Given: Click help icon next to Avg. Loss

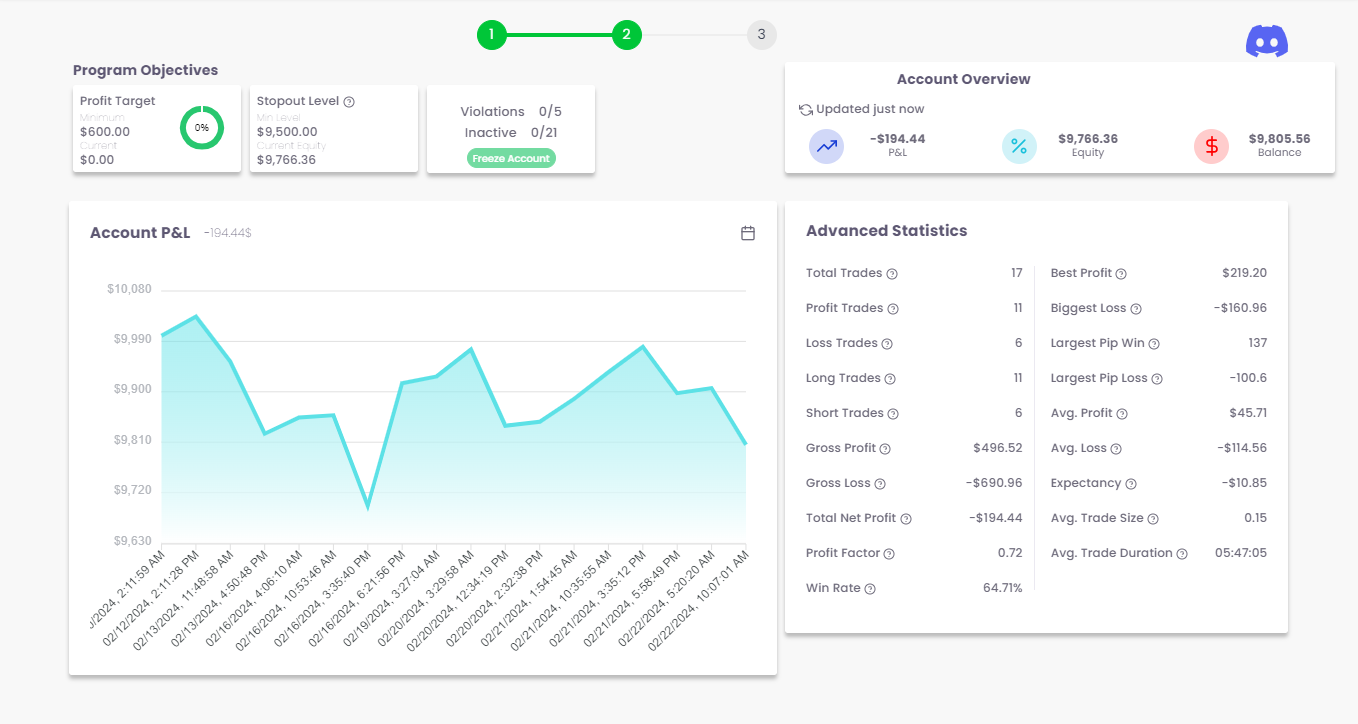Looking at the screenshot, I should (x=1116, y=449).
